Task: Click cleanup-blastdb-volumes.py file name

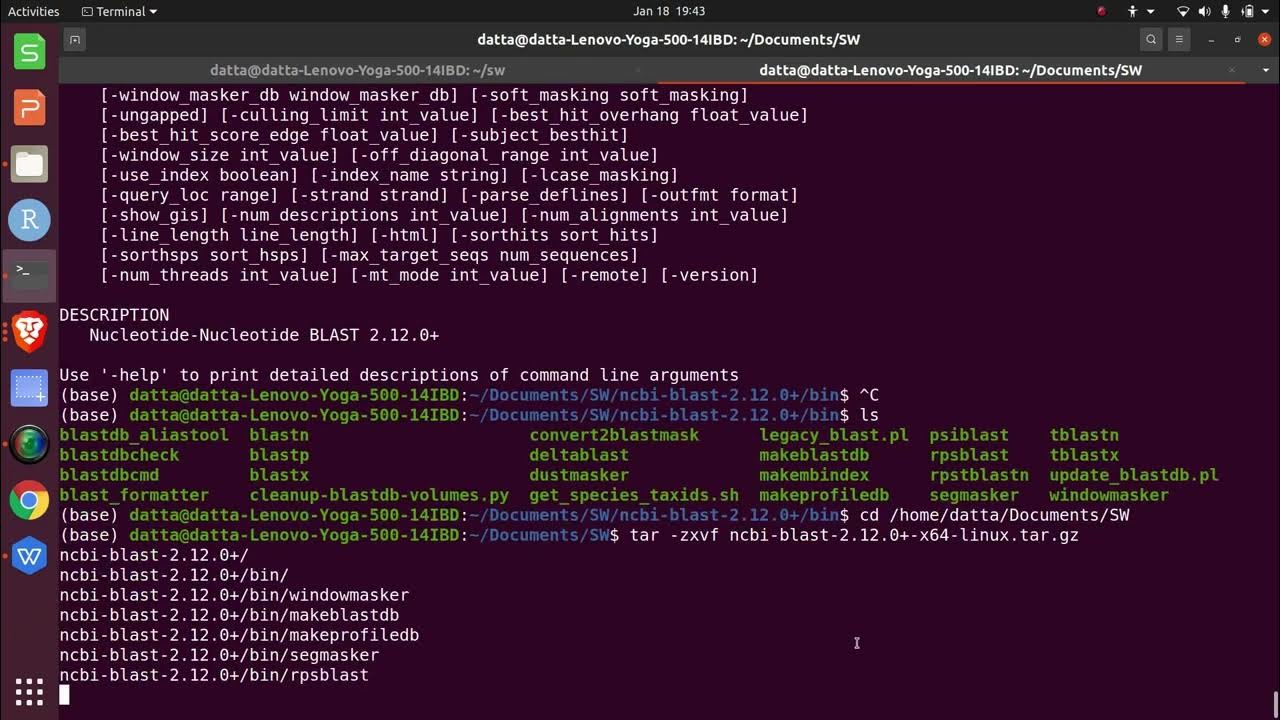Action: [x=379, y=495]
